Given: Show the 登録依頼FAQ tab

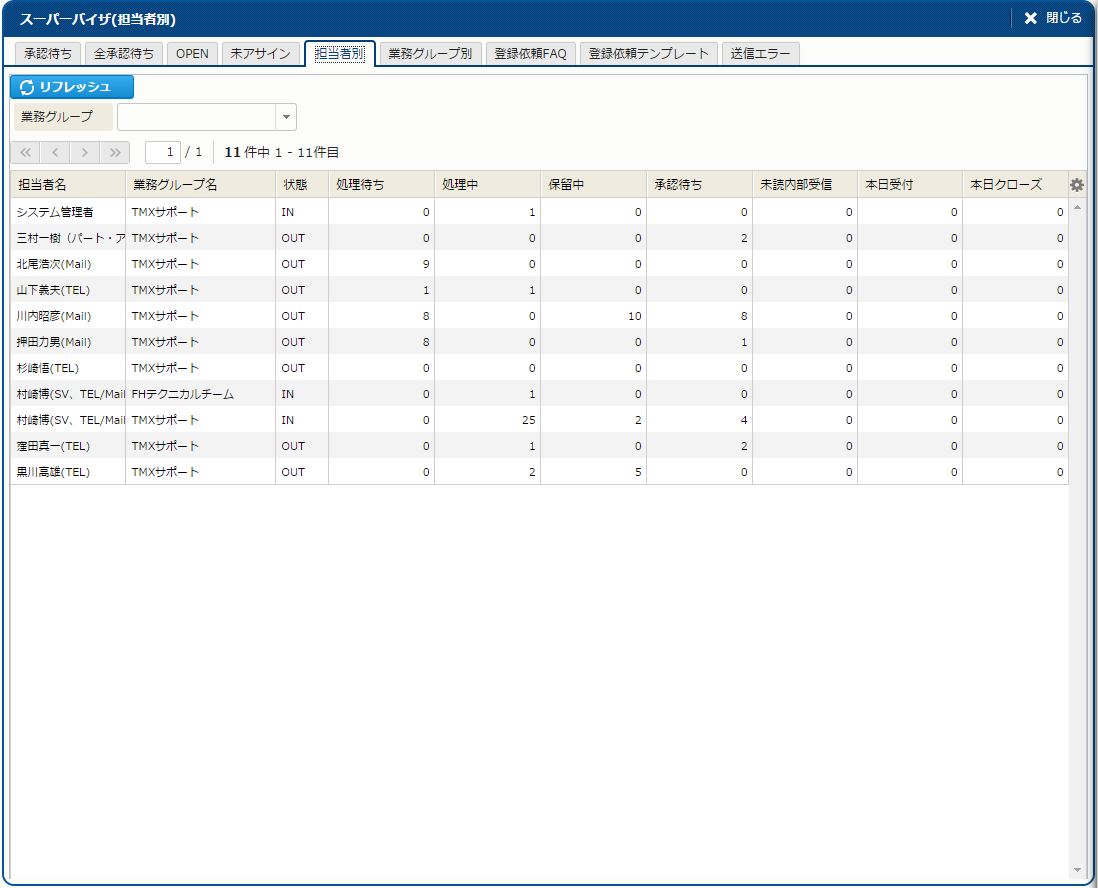Looking at the screenshot, I should [x=530, y=54].
